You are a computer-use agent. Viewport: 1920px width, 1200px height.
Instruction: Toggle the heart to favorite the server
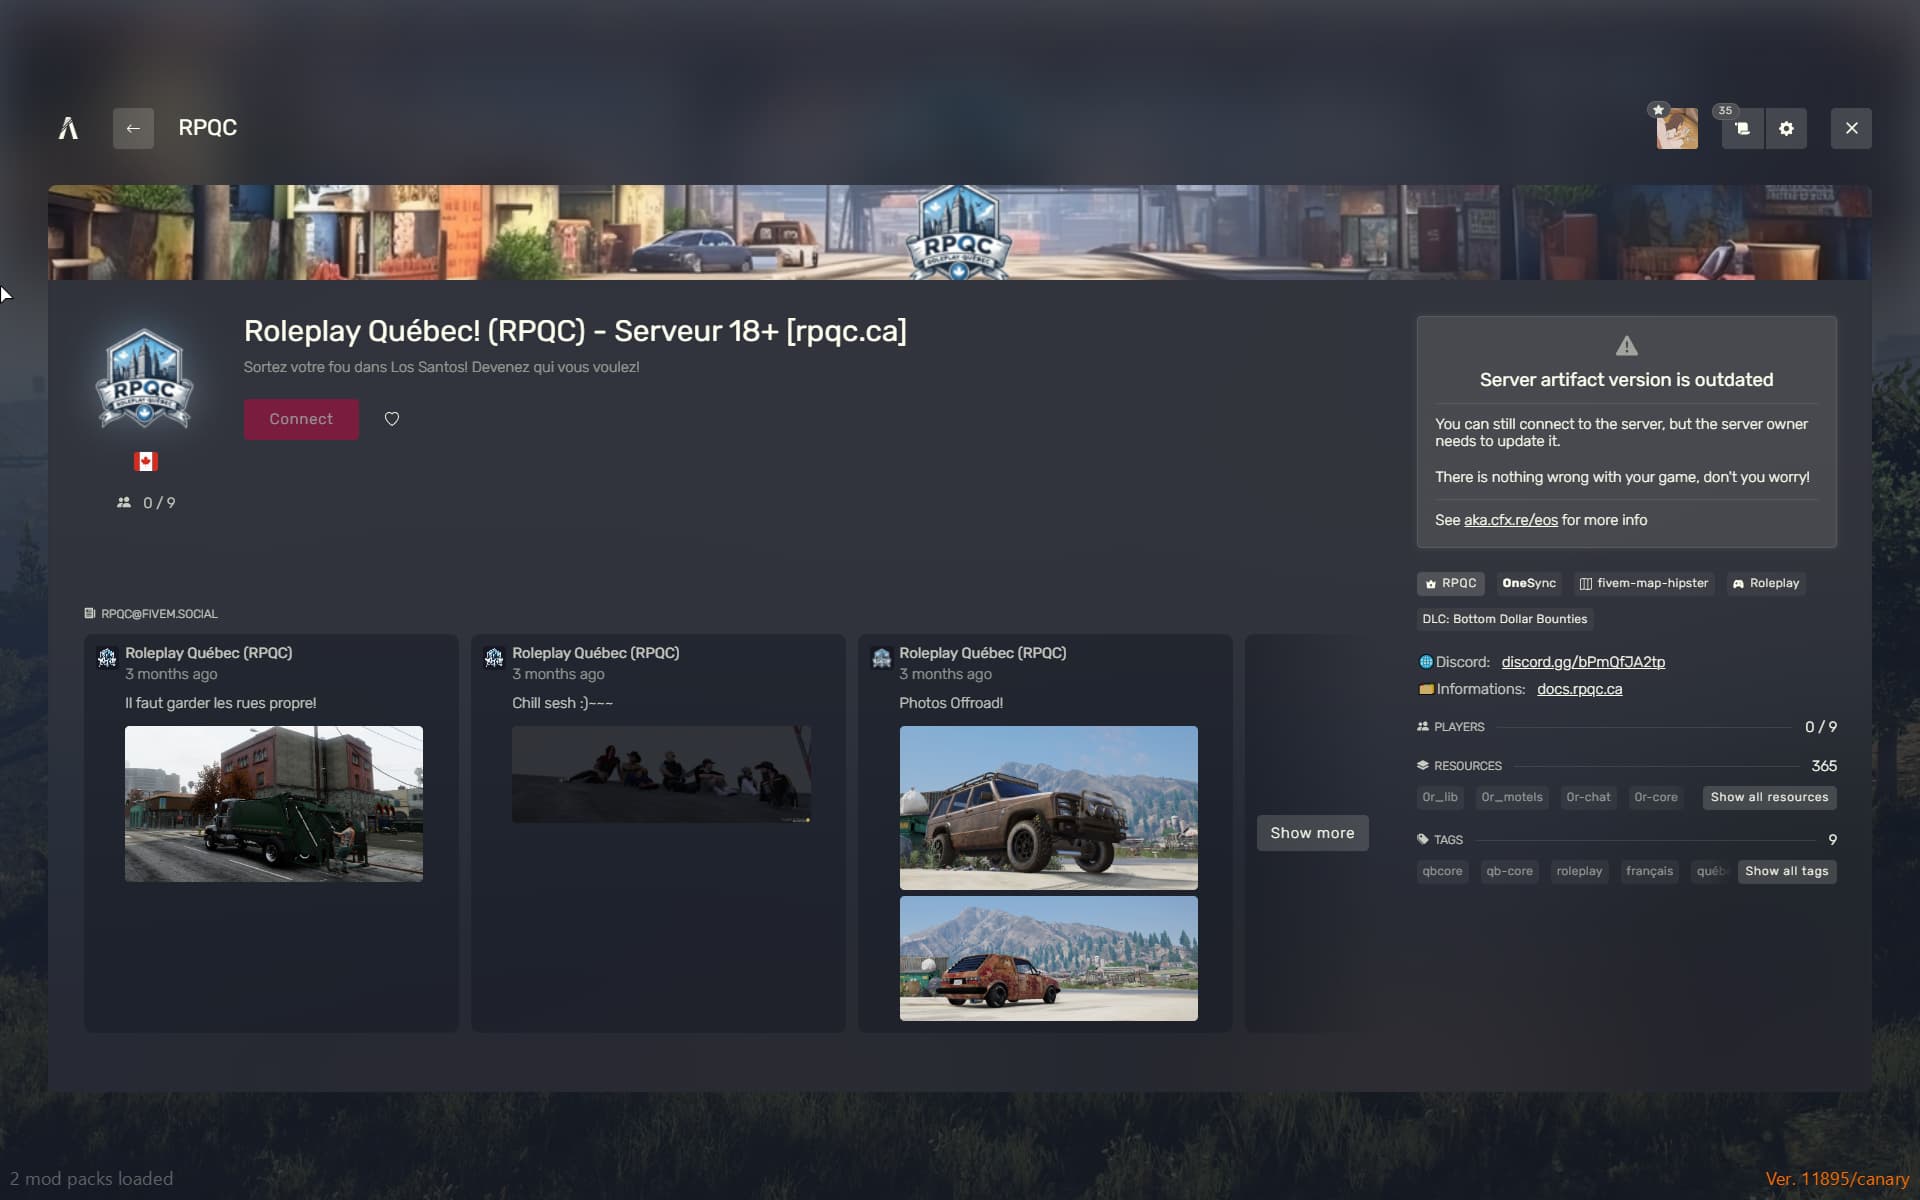coord(391,419)
